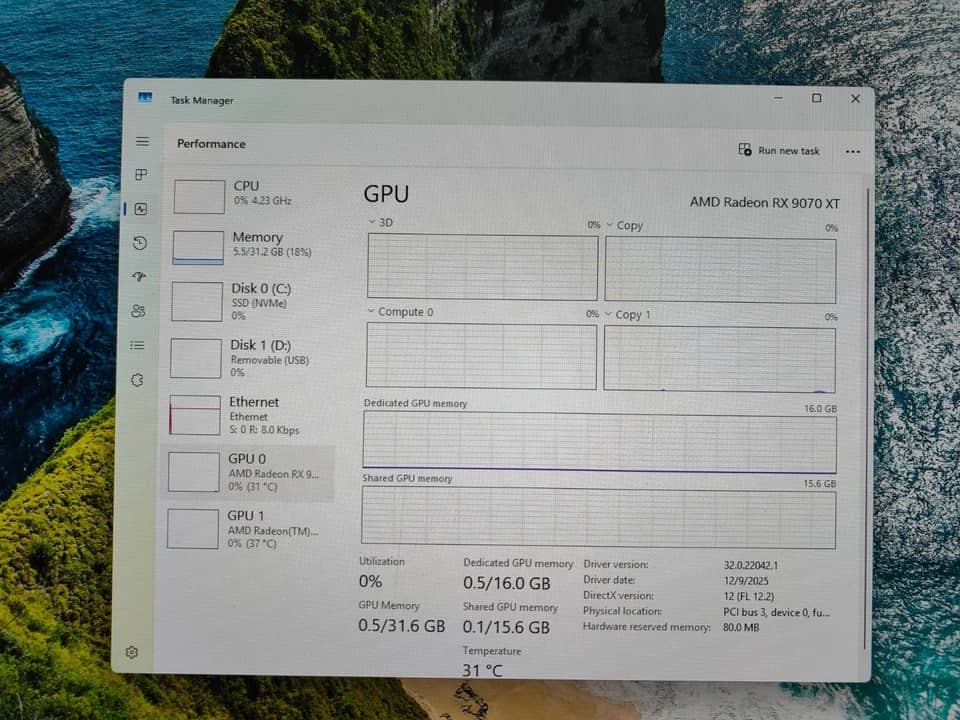This screenshot has height=720, width=960.
Task: Click the Performance page heading
Action: [211, 144]
